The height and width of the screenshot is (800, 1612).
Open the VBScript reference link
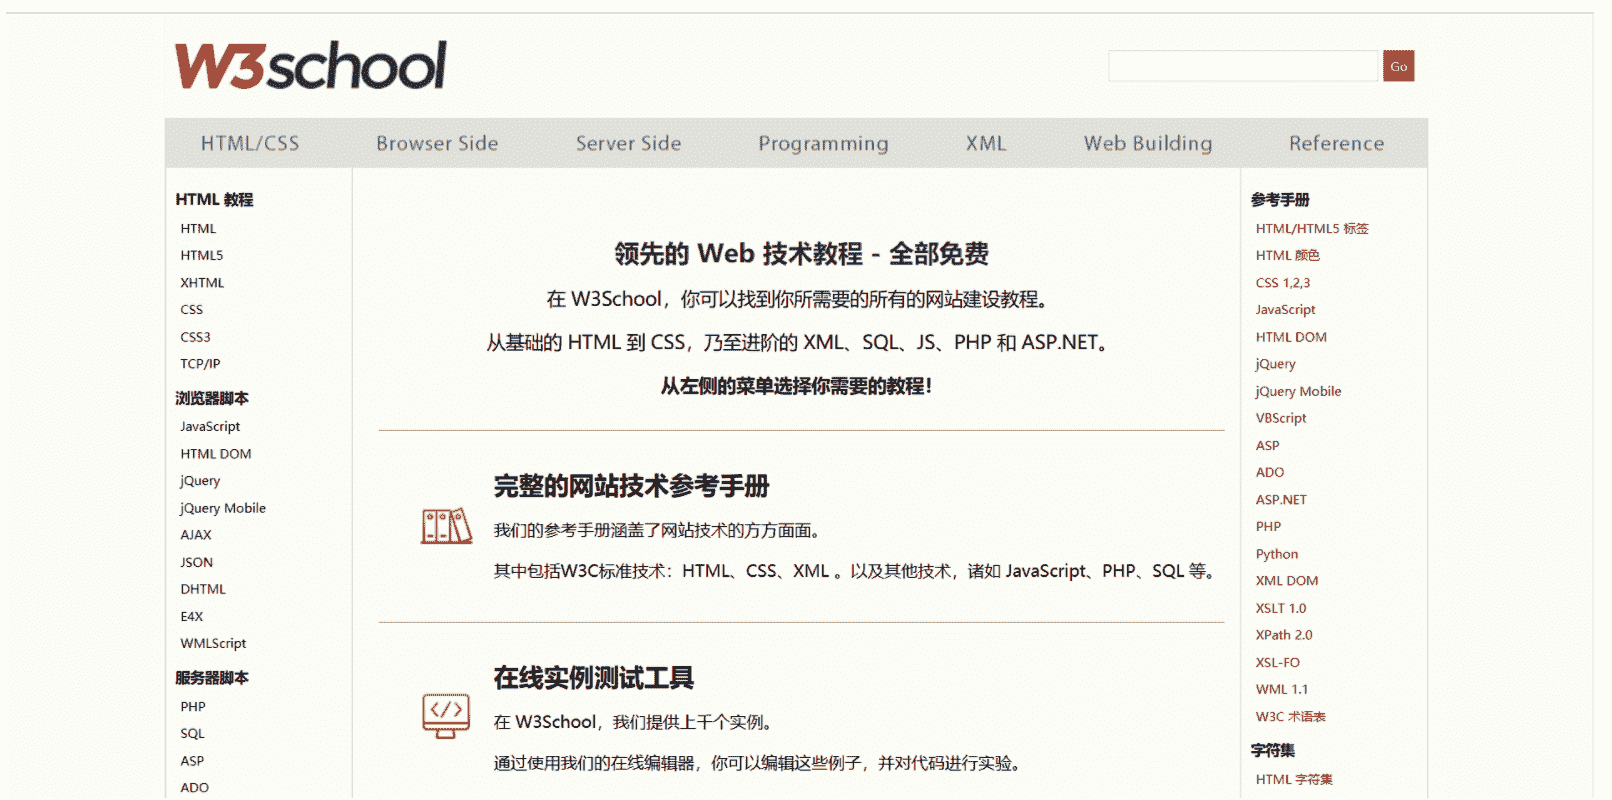point(1281,418)
